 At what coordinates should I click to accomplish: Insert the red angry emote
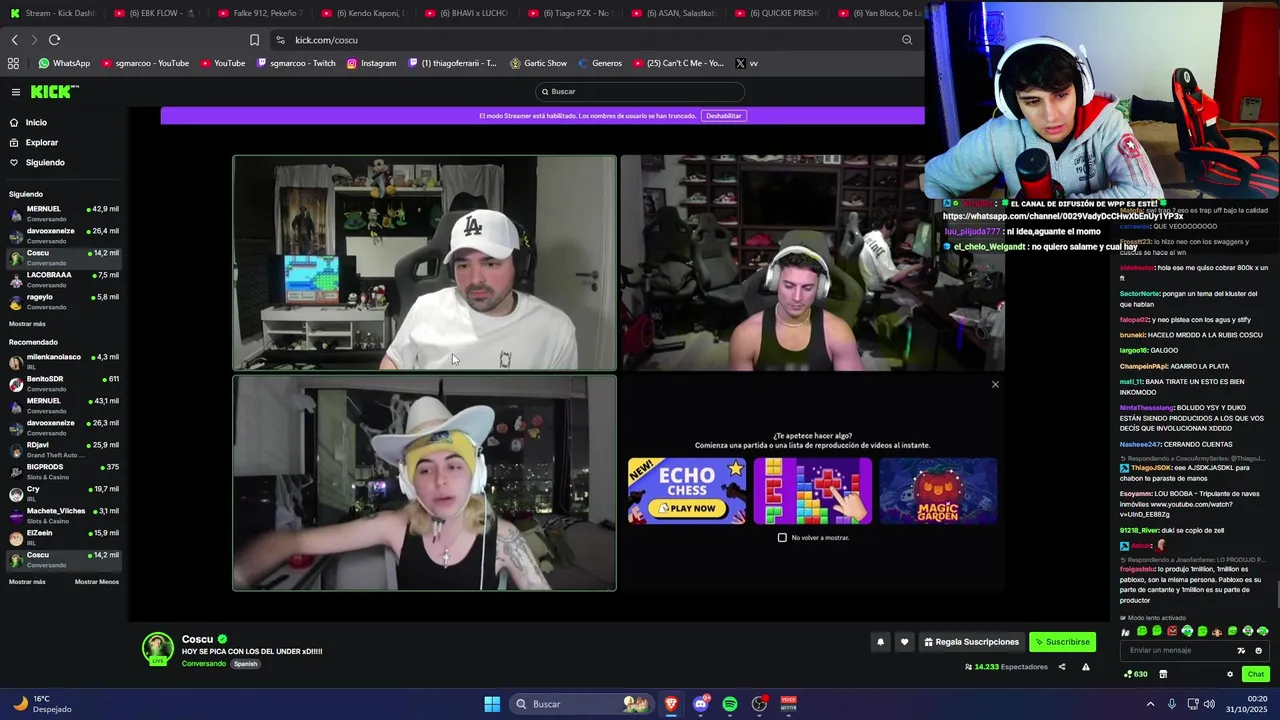click(1172, 631)
